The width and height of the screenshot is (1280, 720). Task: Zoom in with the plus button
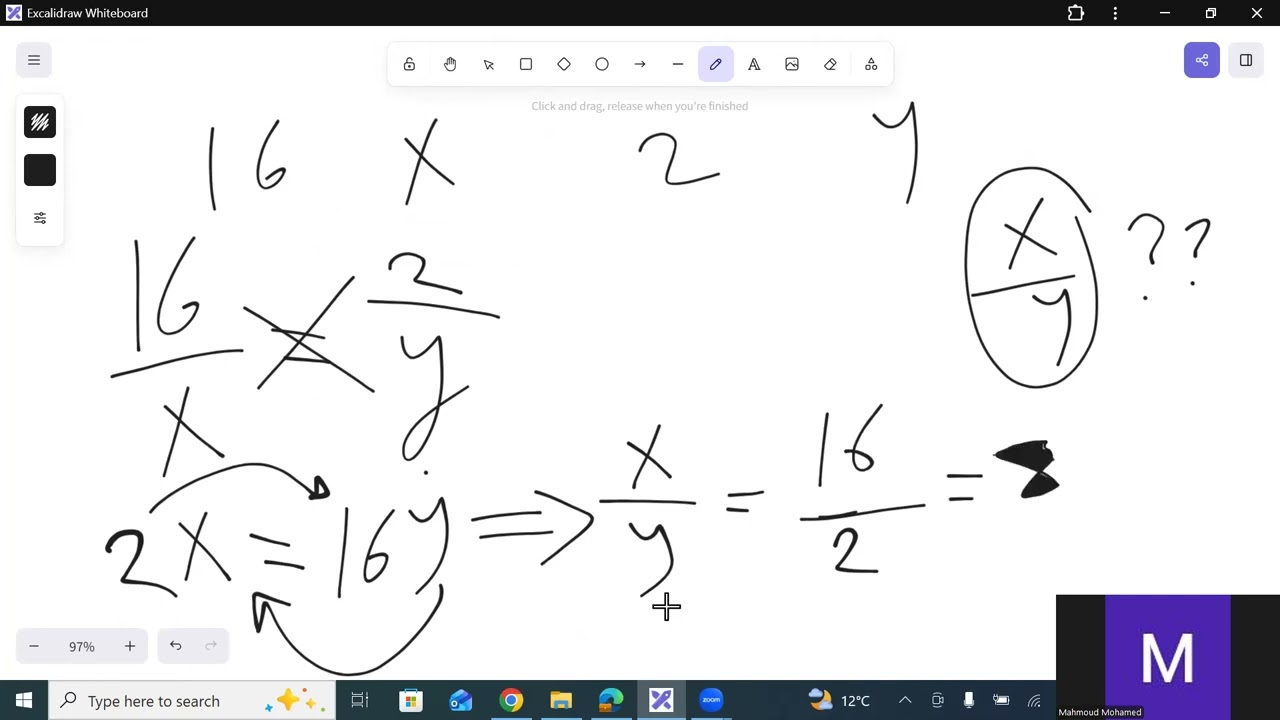pos(129,646)
